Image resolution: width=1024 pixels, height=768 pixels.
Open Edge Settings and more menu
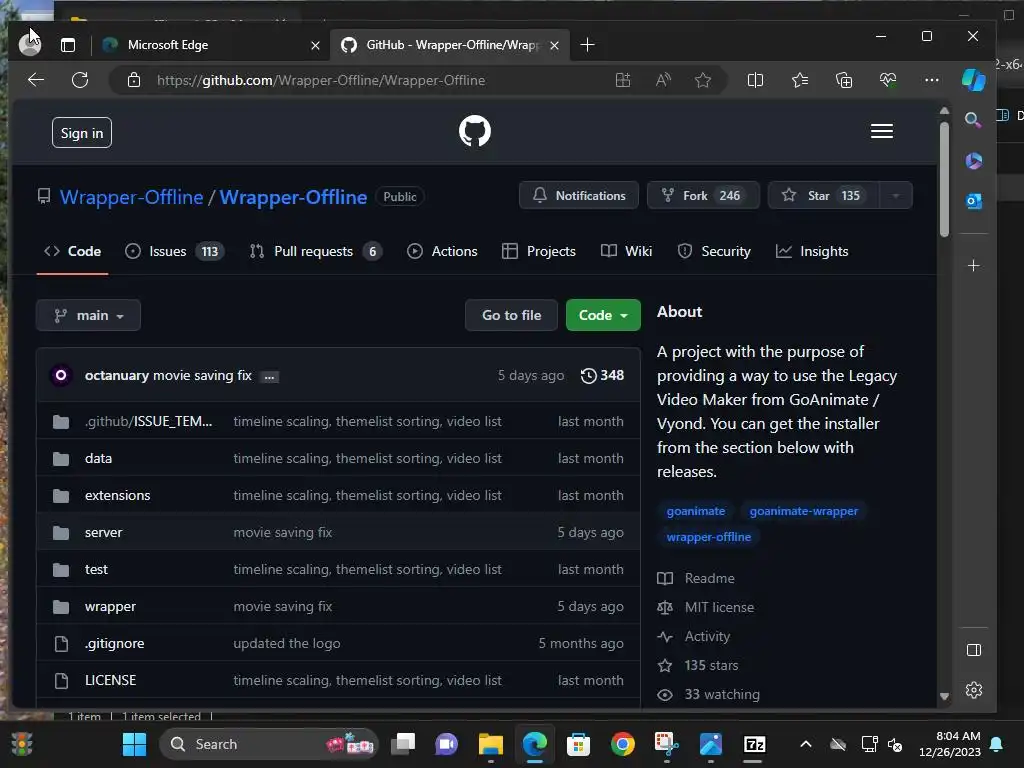[x=932, y=80]
